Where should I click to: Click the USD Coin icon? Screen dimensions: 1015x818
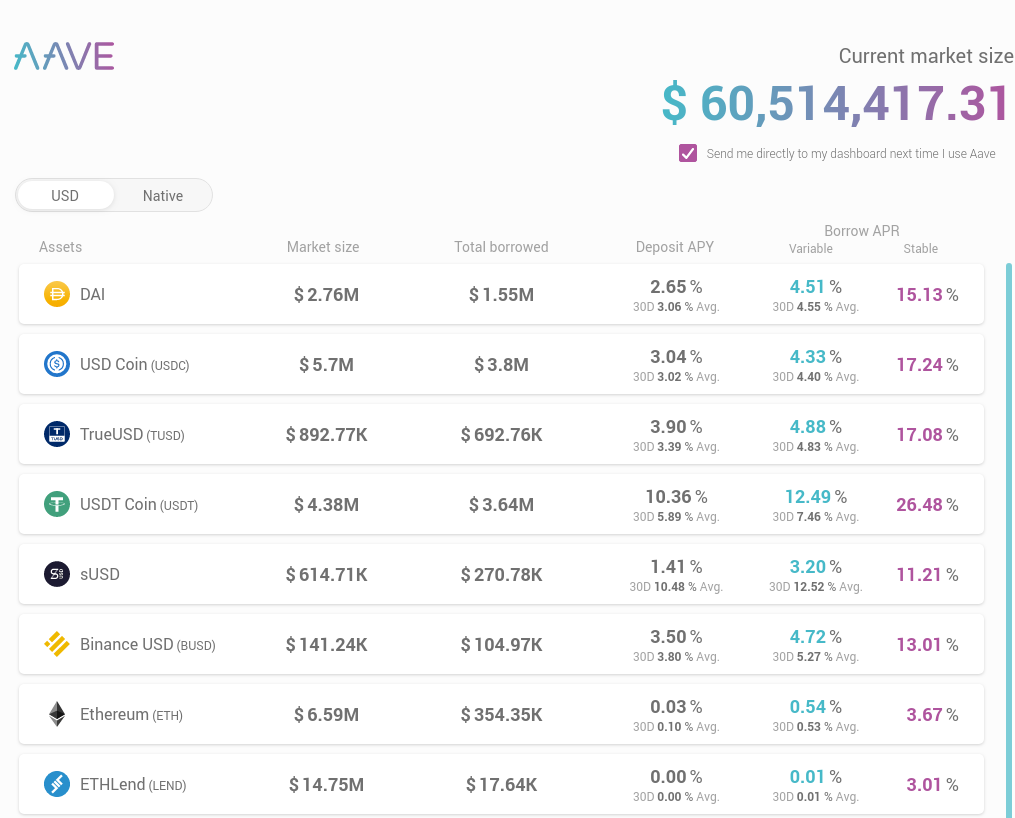pos(57,364)
